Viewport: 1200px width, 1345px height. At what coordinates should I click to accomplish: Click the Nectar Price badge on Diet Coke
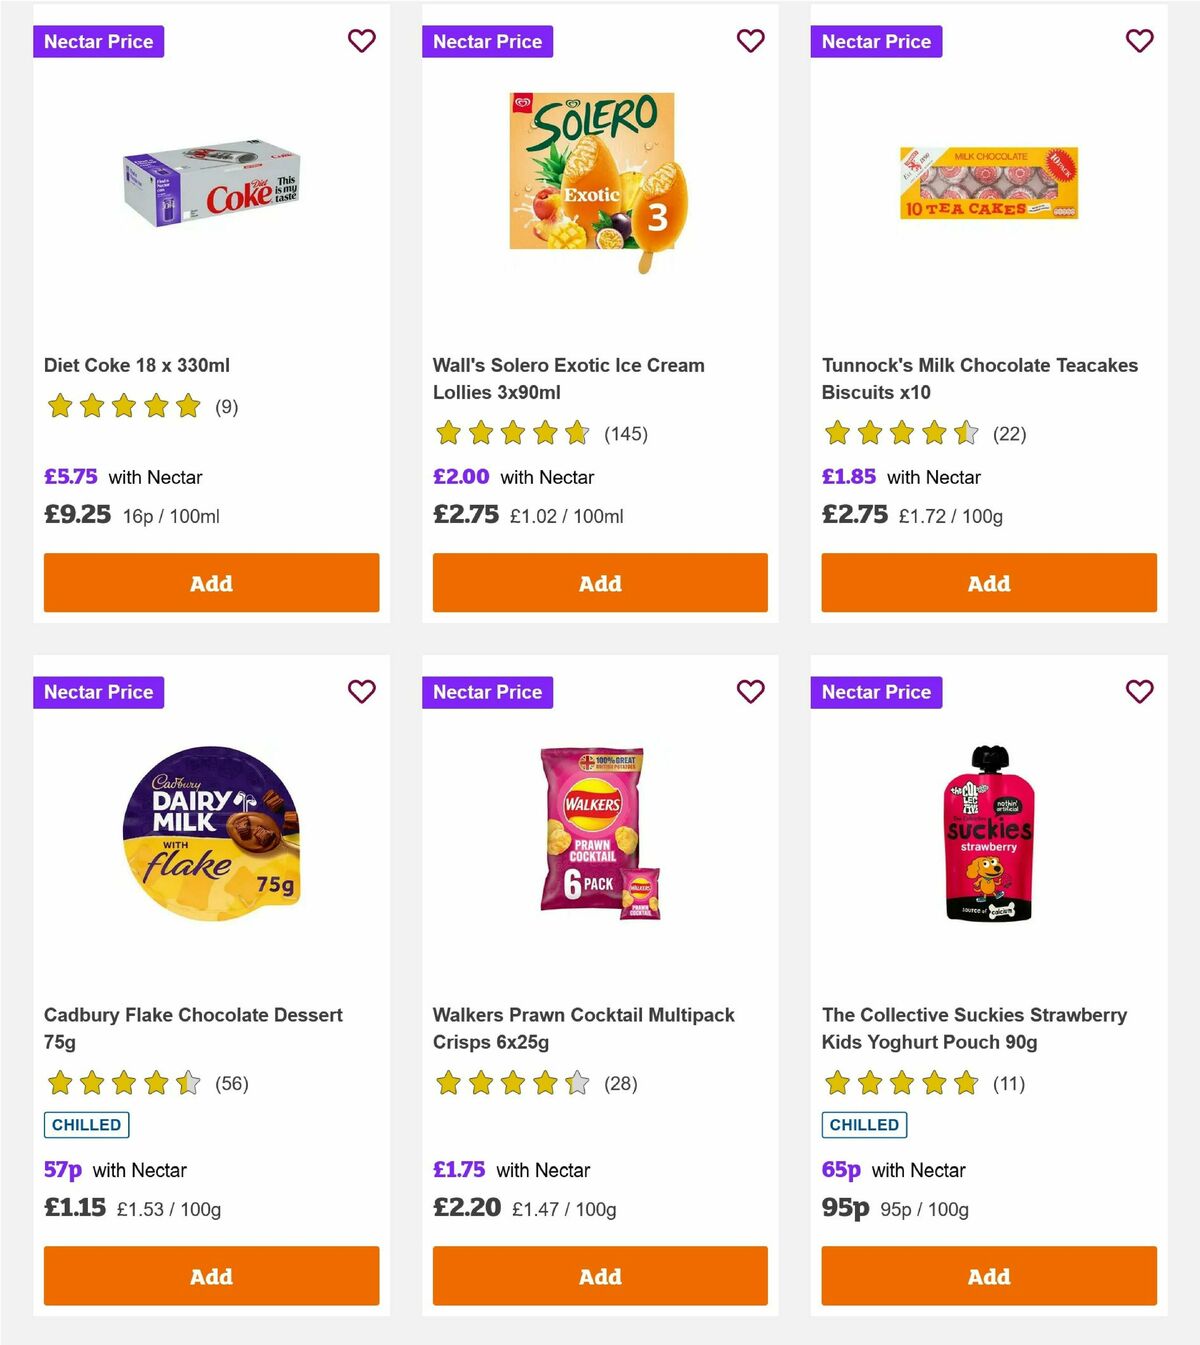point(98,41)
